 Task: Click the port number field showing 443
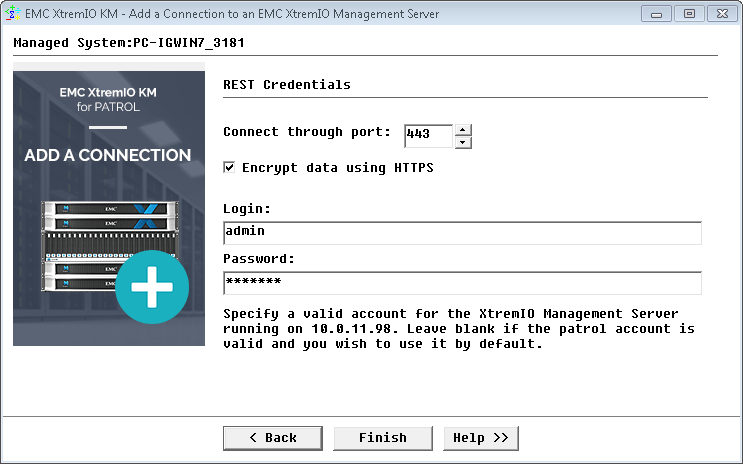[x=428, y=136]
